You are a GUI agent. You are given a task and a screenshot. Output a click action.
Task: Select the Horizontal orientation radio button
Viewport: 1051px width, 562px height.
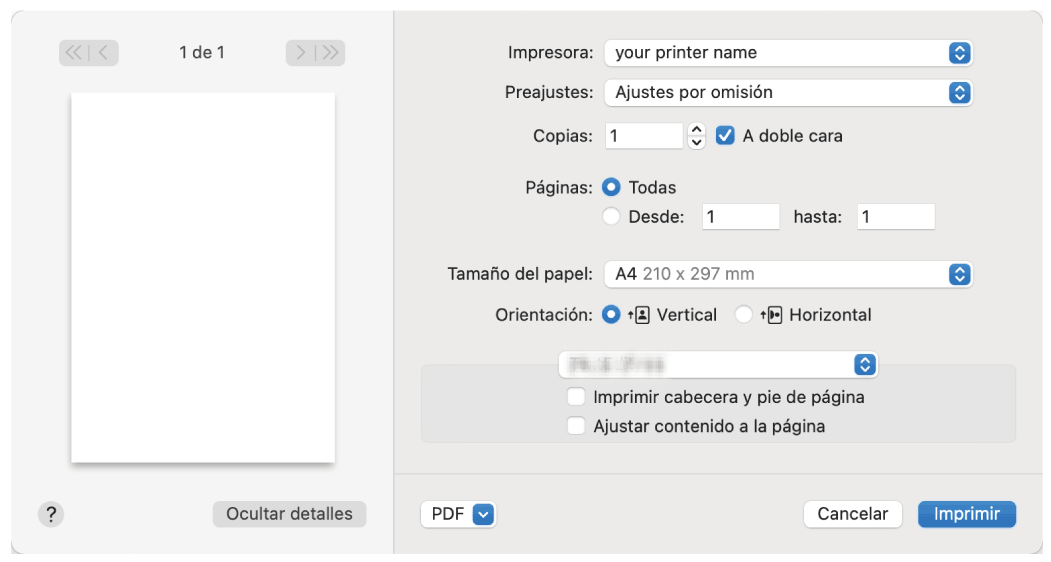click(744, 315)
